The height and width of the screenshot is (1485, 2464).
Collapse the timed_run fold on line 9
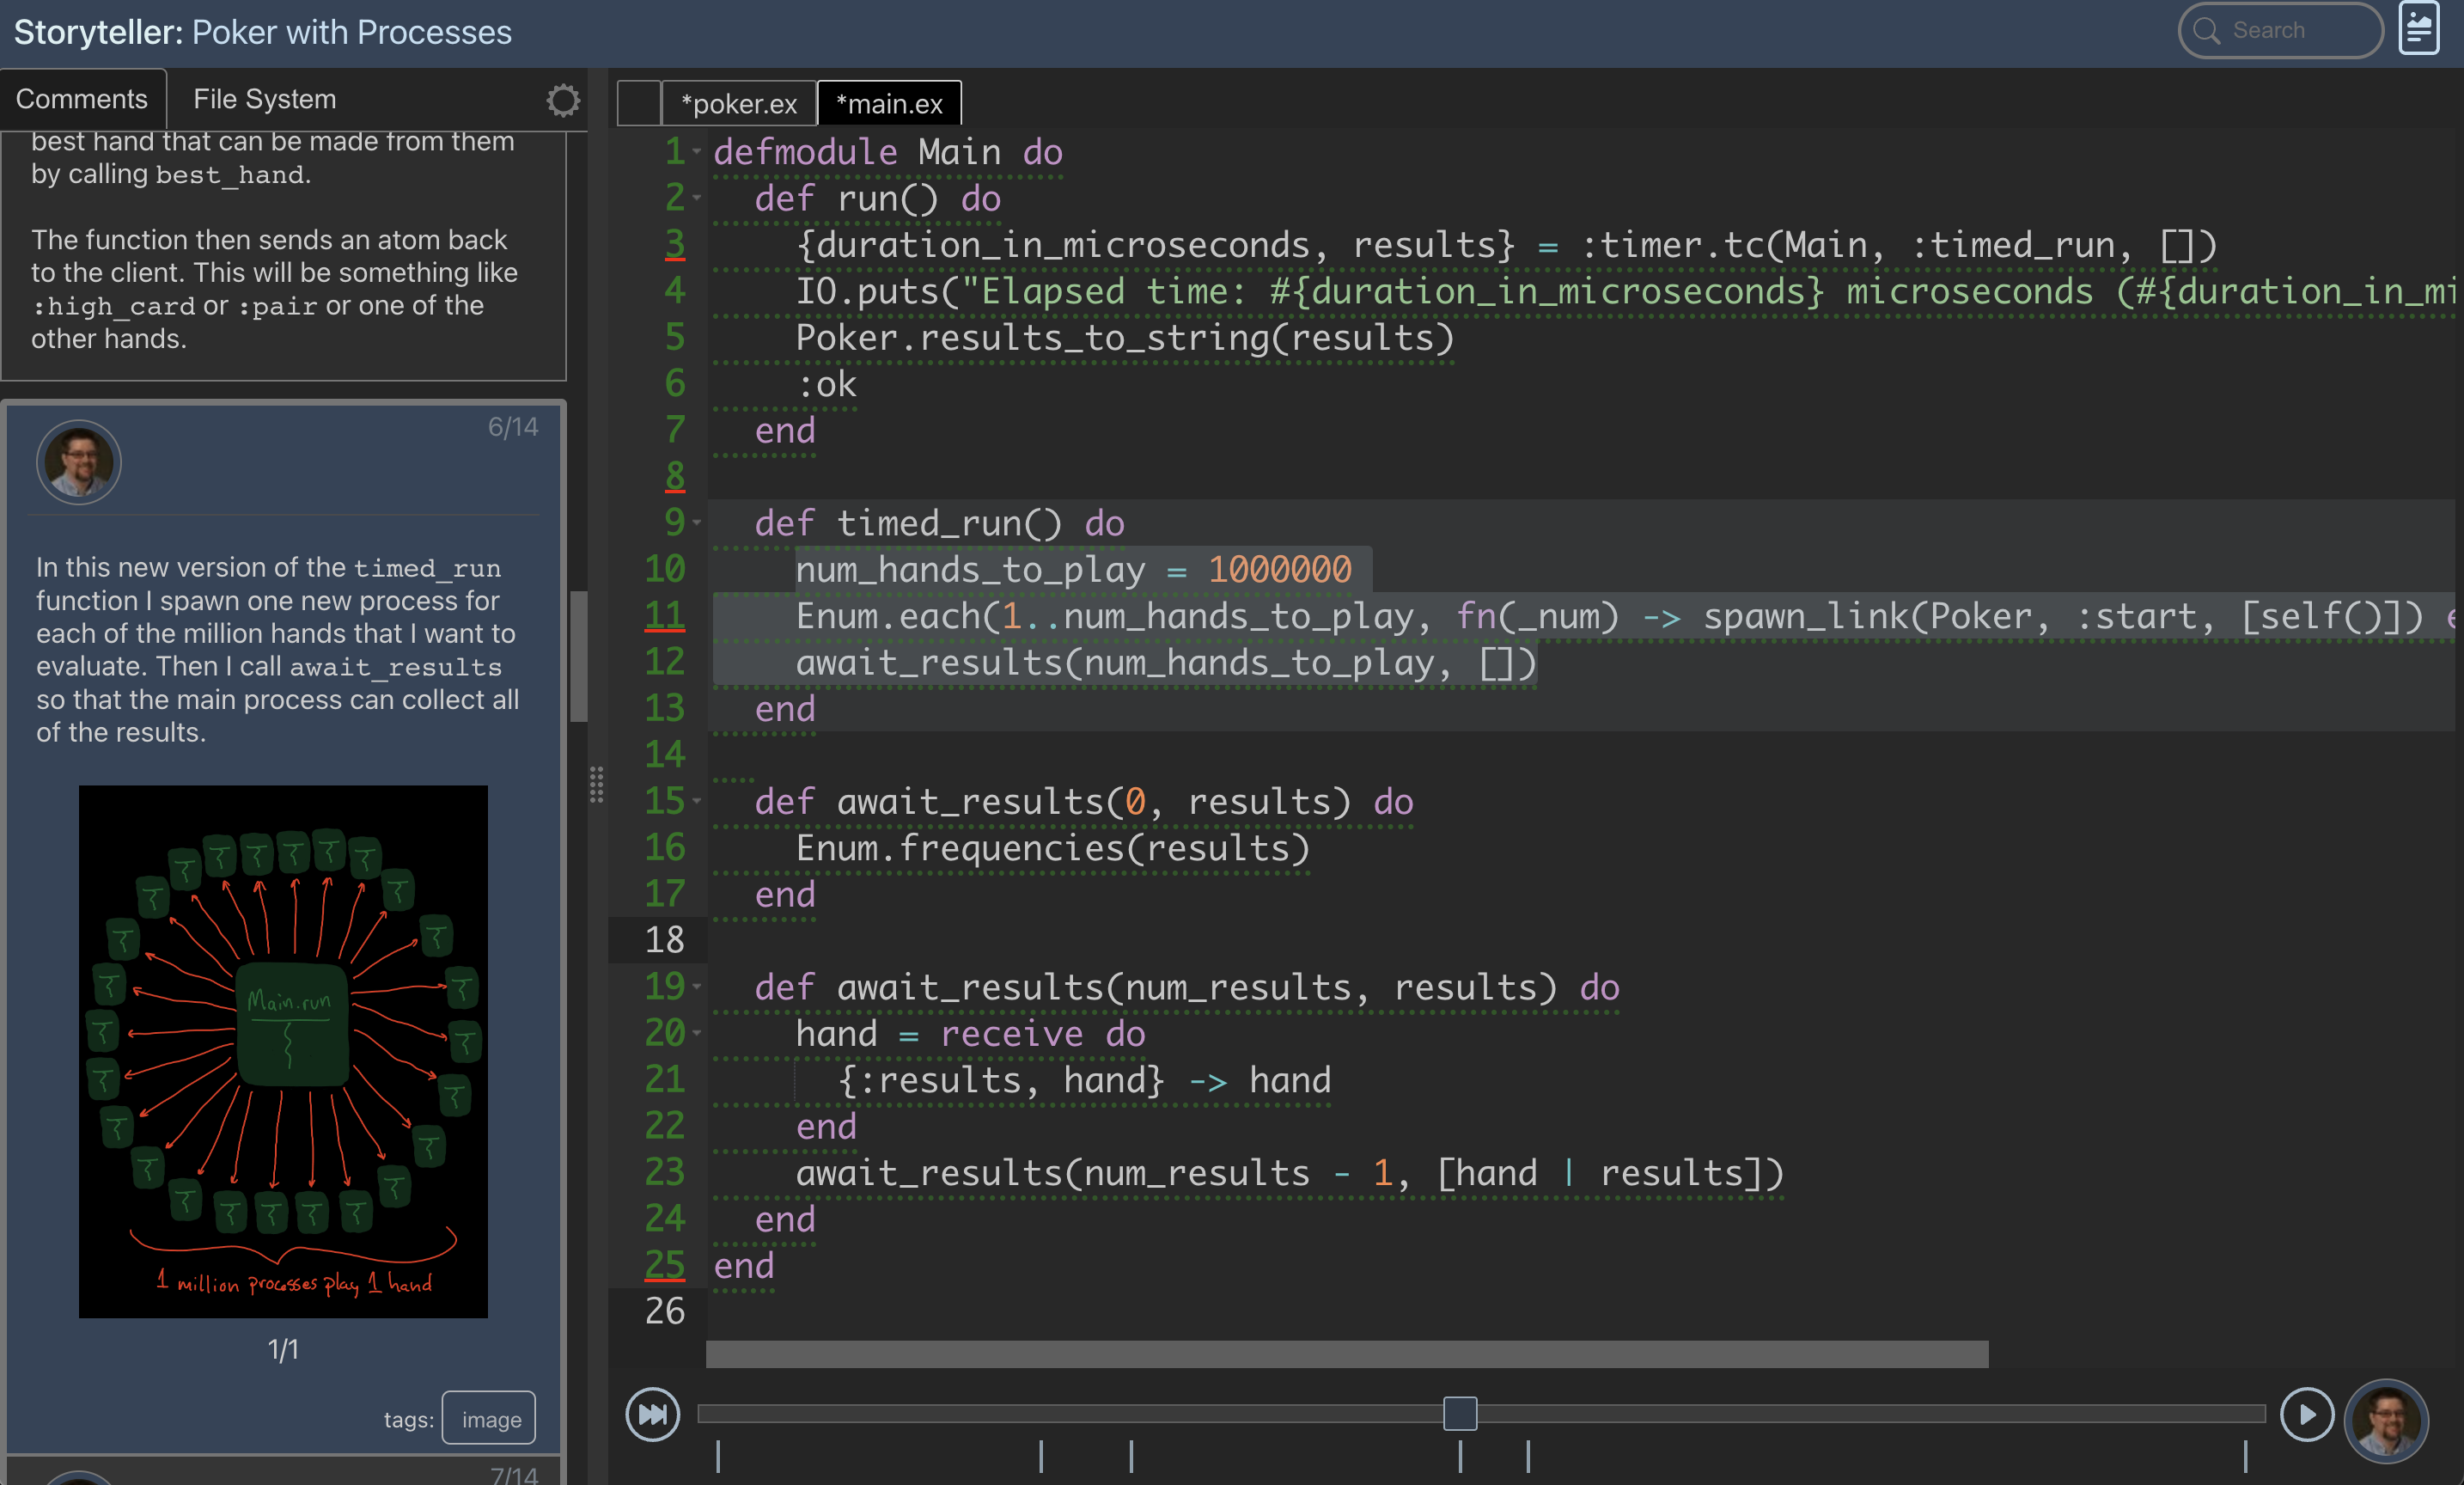coord(697,523)
